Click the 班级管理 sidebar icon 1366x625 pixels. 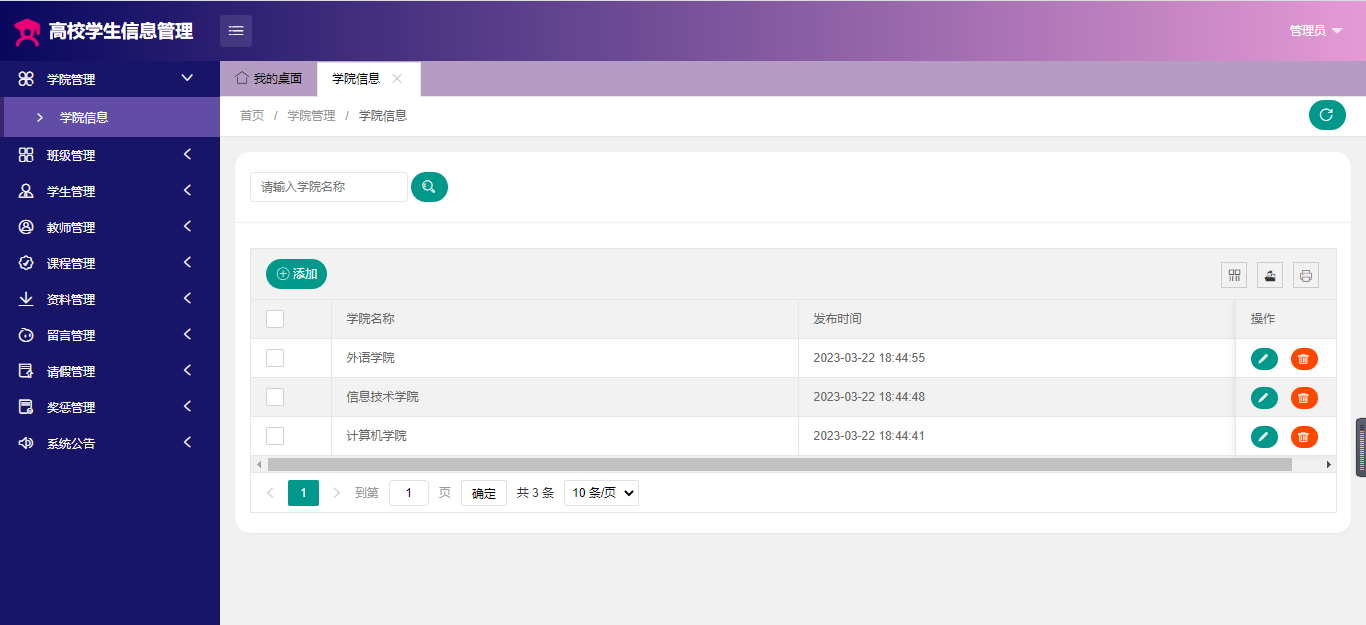tap(27, 155)
